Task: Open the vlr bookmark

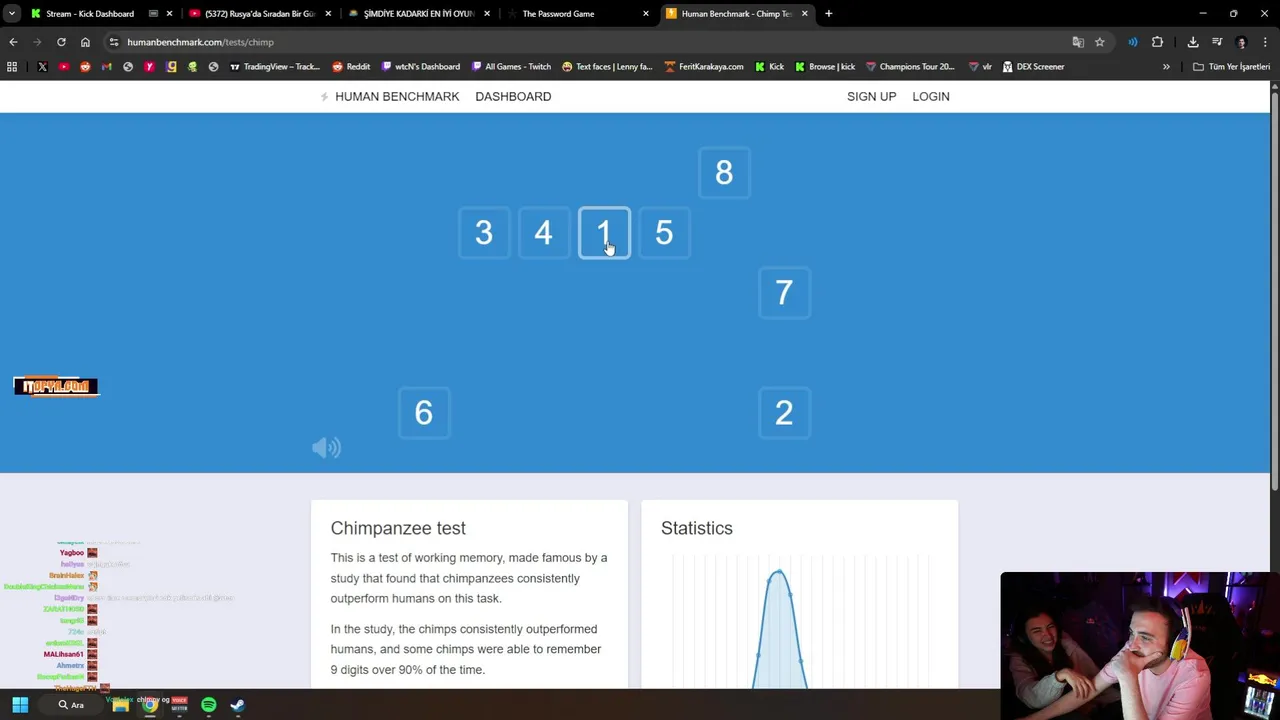Action: pos(980,67)
